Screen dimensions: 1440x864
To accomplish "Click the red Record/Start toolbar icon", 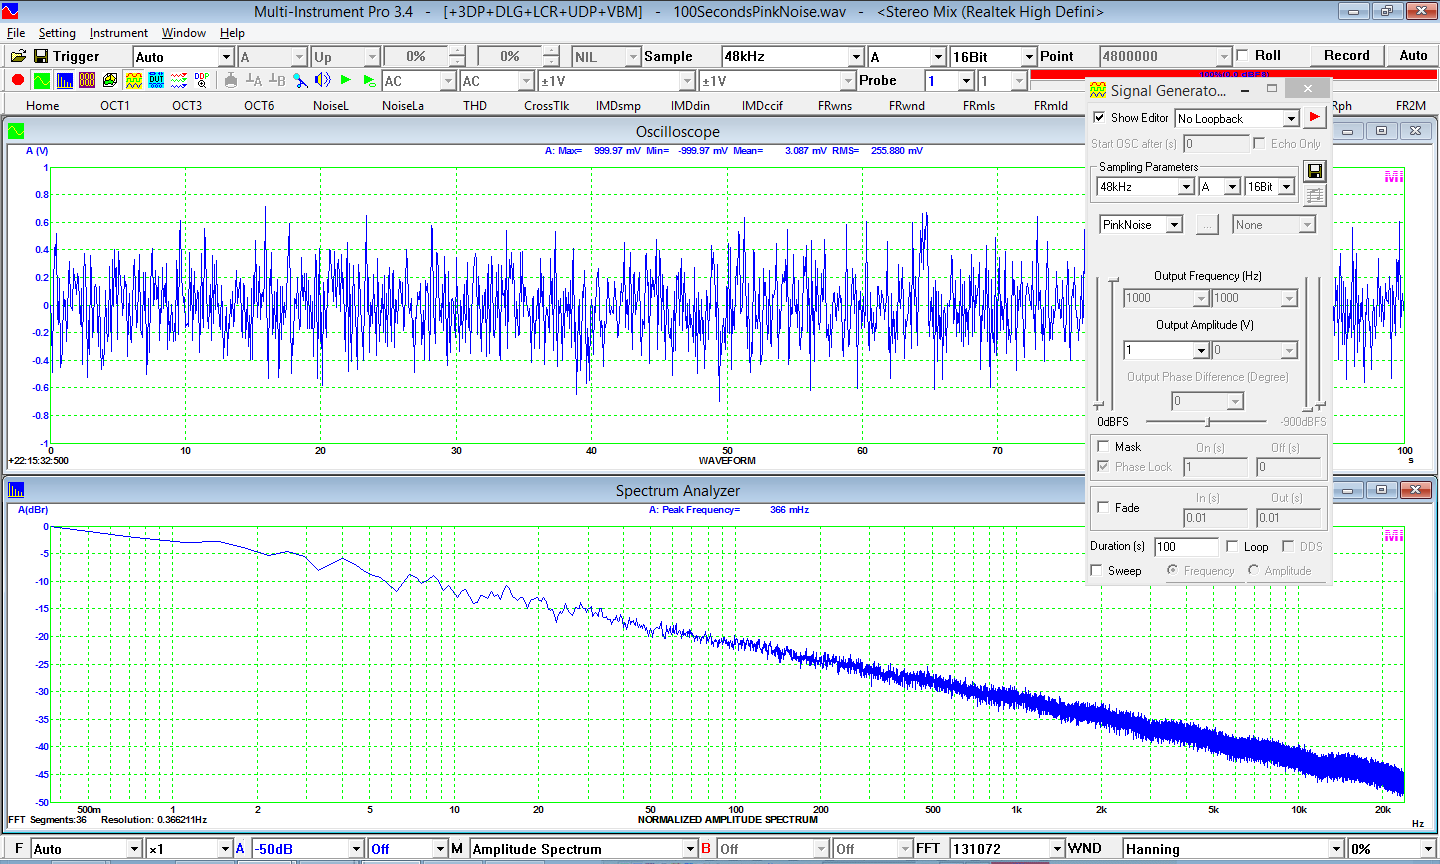I will [x=18, y=81].
